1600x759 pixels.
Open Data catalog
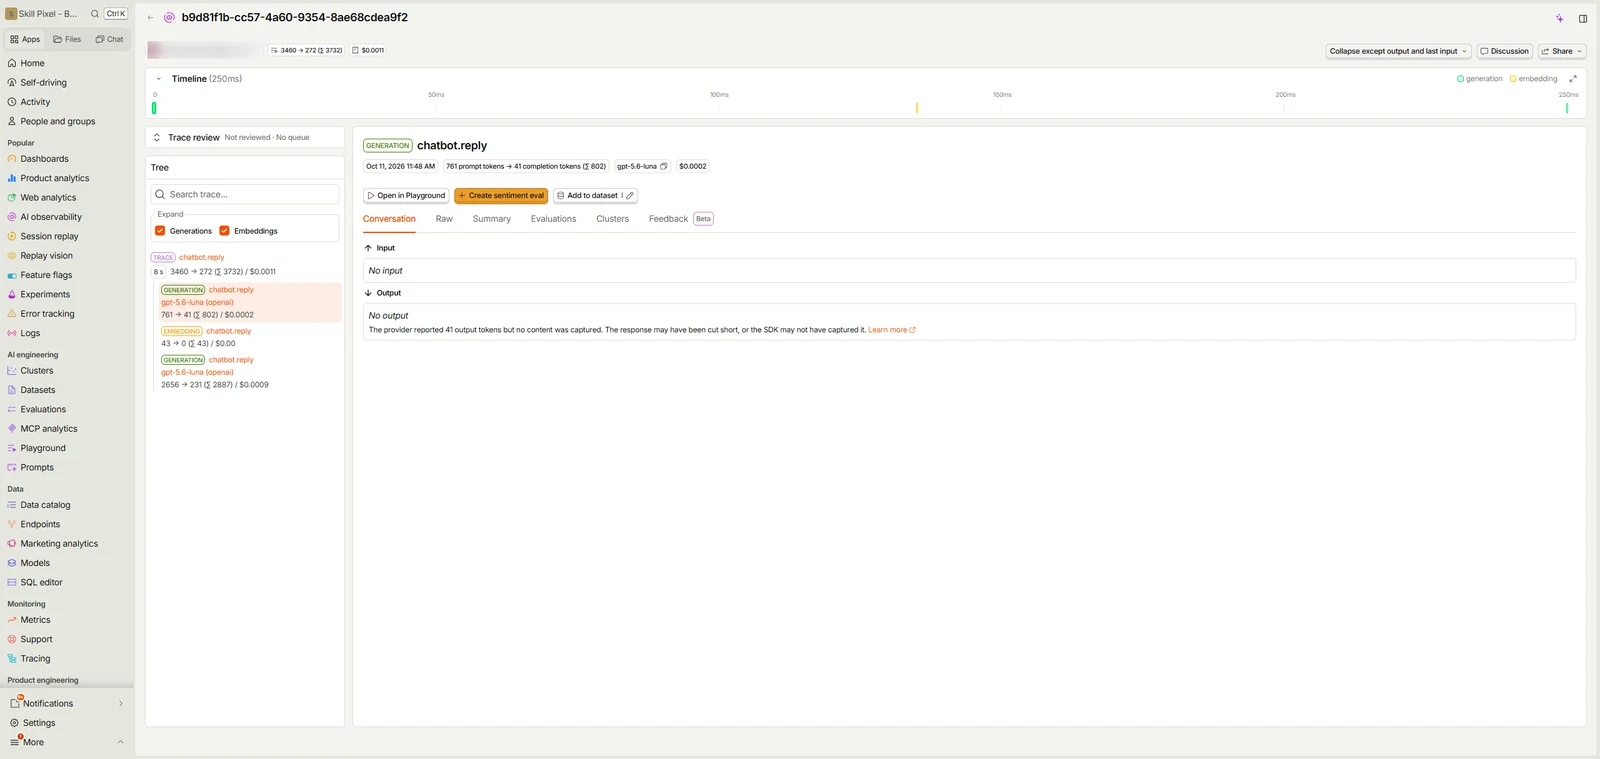(45, 505)
